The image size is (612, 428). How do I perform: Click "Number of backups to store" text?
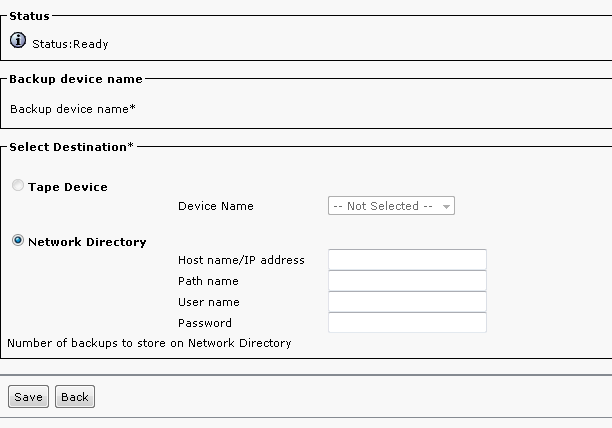click(149, 343)
